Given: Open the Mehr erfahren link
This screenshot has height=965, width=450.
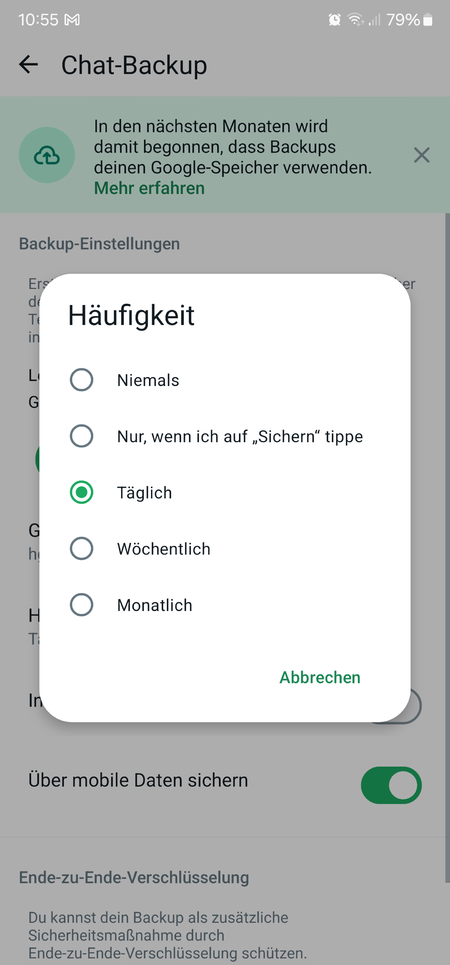Looking at the screenshot, I should coord(149,188).
